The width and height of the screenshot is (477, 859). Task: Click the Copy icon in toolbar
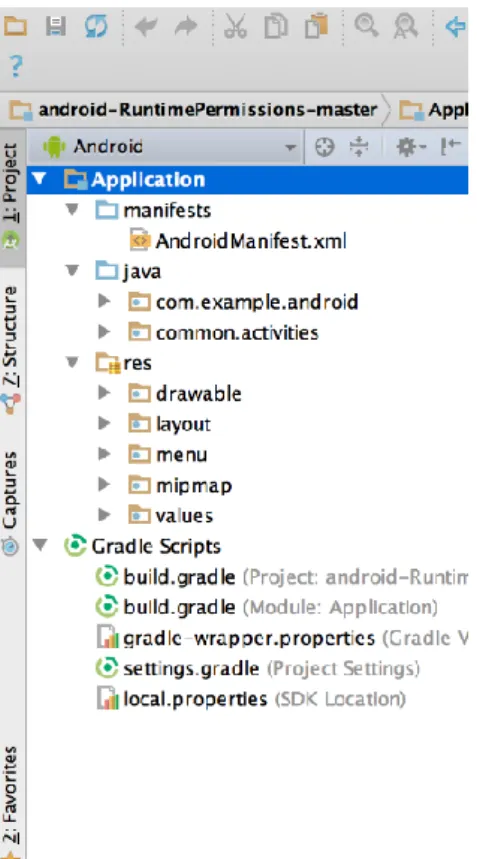click(x=276, y=26)
